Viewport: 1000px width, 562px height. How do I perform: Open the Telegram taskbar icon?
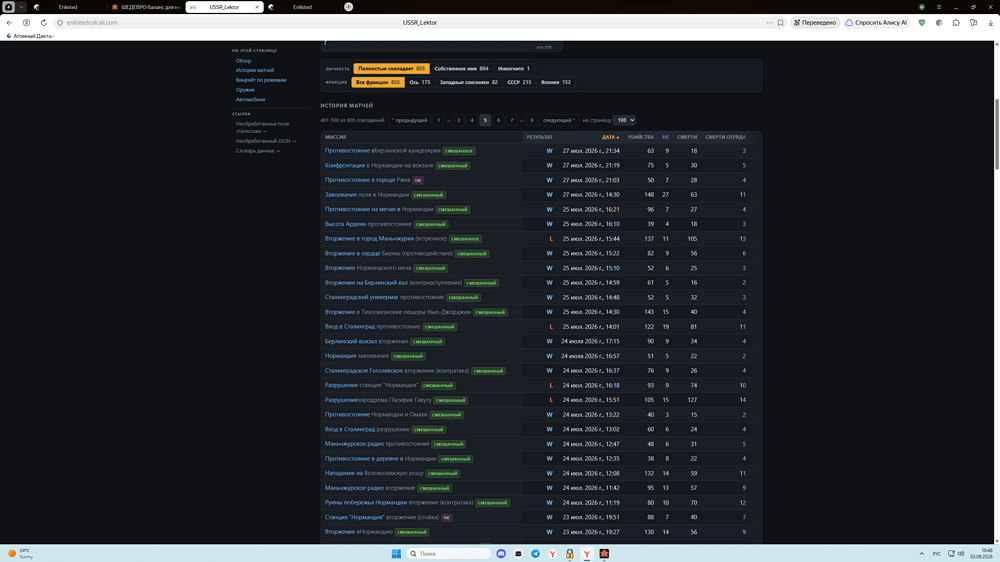pos(535,554)
